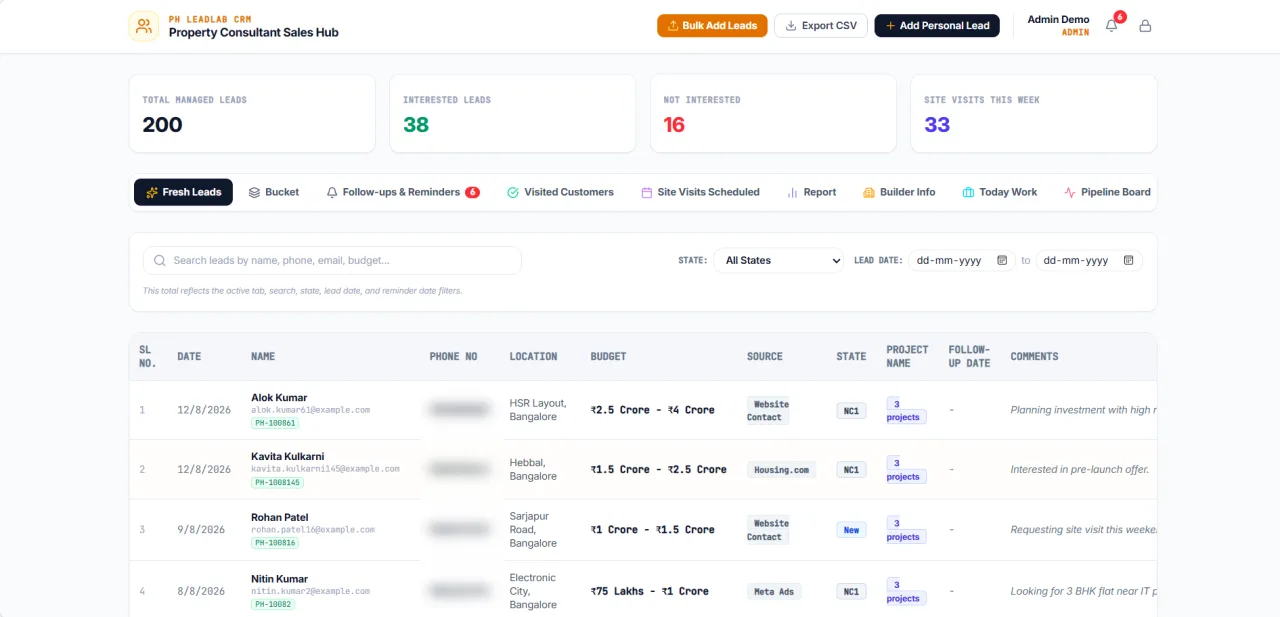
Task: Switch to the Report tab
Action: coord(811,192)
